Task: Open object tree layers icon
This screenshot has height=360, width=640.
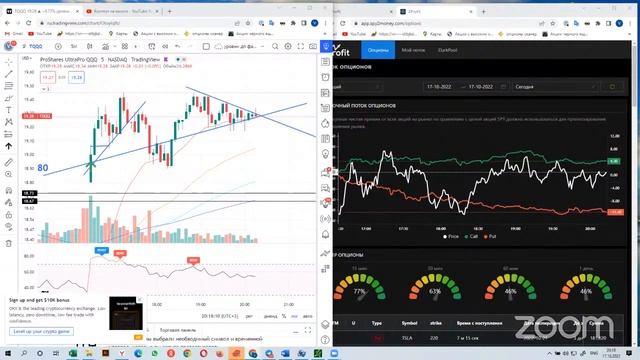Action: tap(325, 324)
